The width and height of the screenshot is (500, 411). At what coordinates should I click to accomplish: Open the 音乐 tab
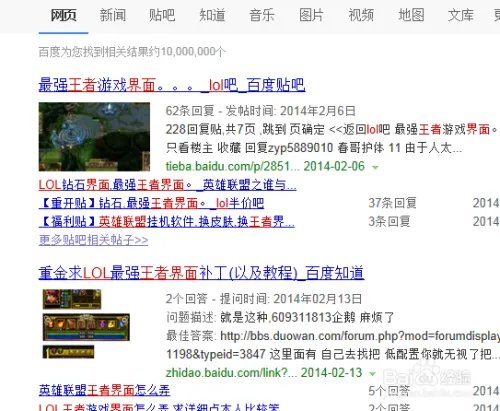pos(262,15)
